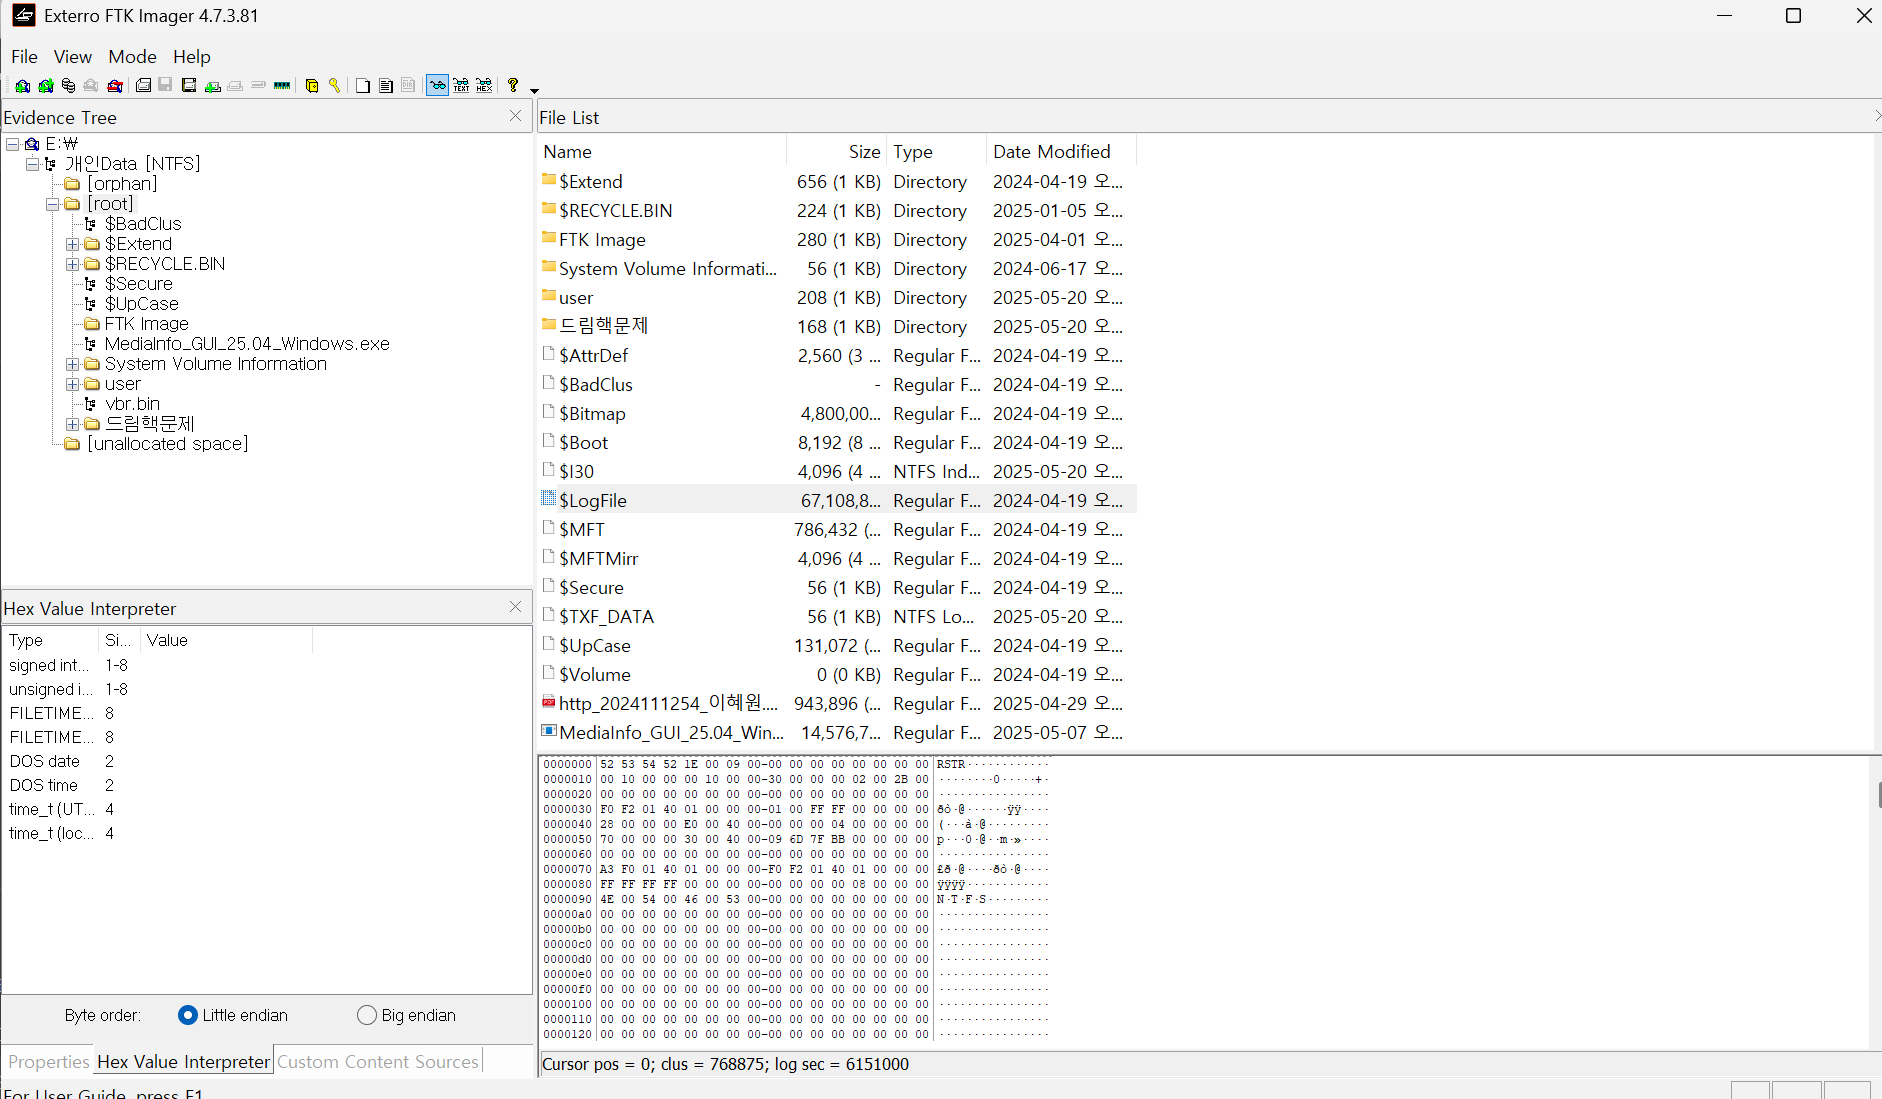This screenshot has height=1099, width=1882.
Task: Select vbr.bin in Evidence Tree
Action: coord(132,404)
